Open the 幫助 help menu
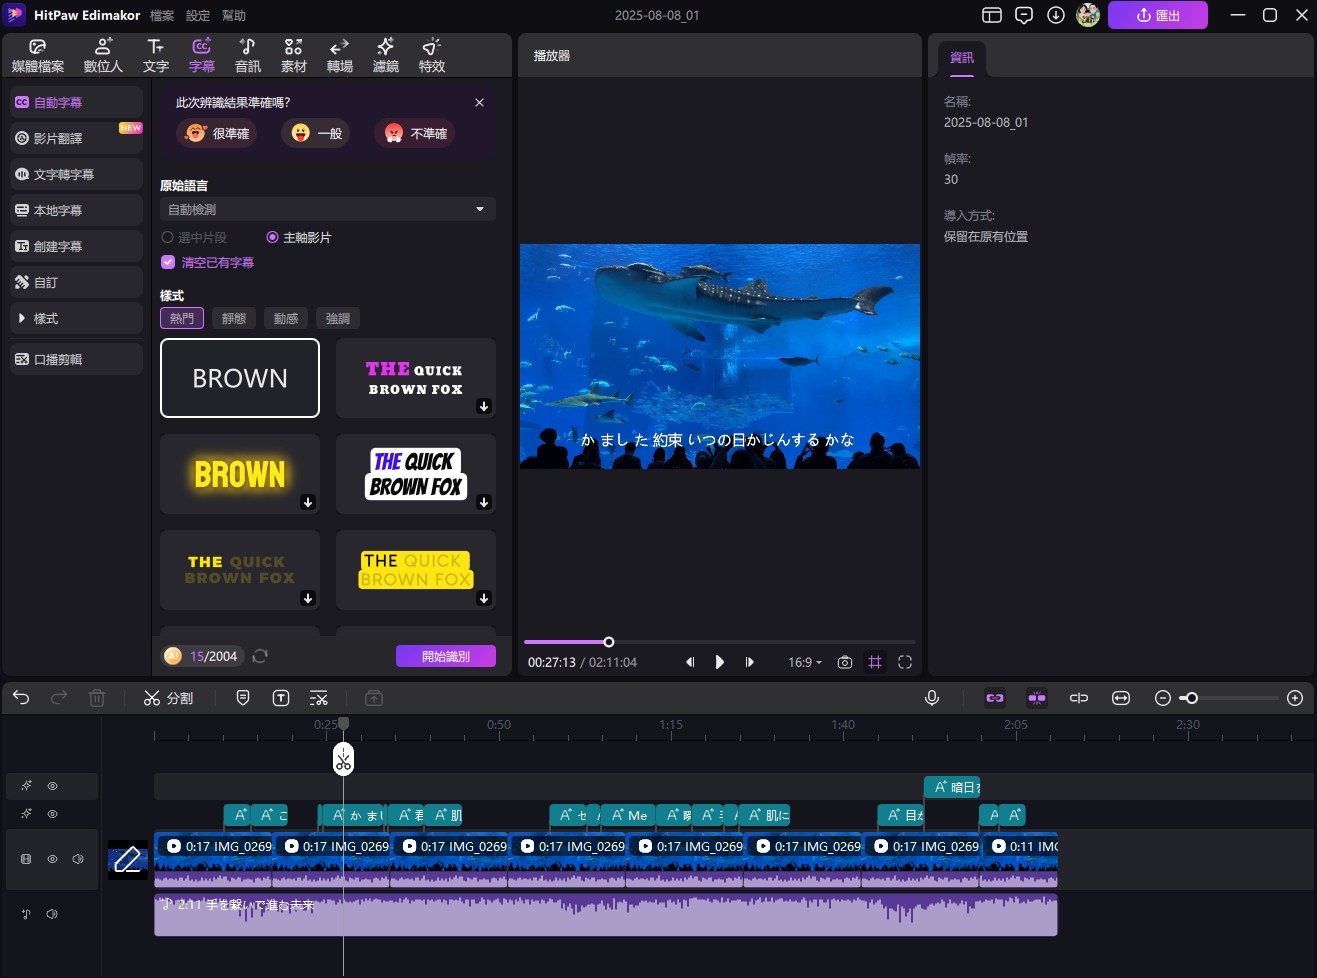The image size is (1317, 978). click(x=234, y=15)
